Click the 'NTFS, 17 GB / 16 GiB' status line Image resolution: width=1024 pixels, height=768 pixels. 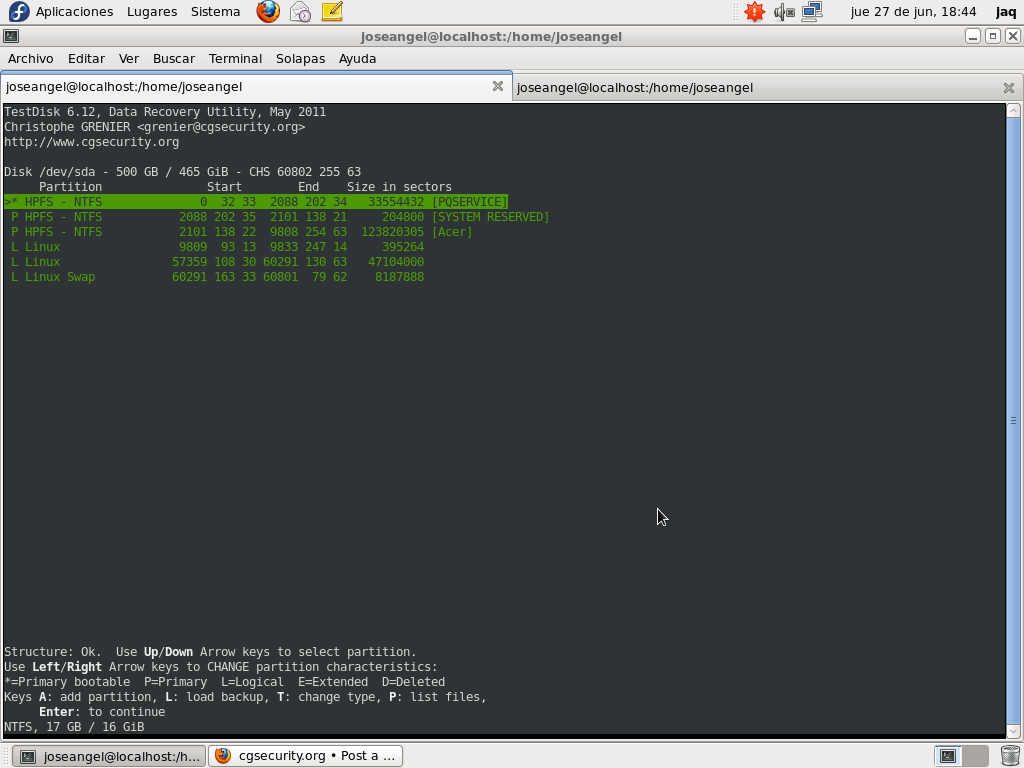74,727
